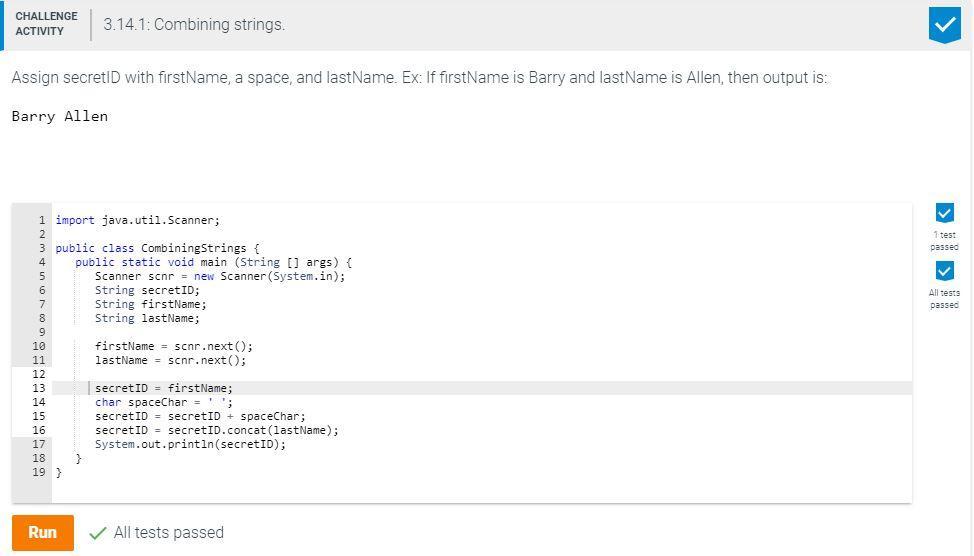Click line number 19 in the editor gutter

click(x=39, y=472)
